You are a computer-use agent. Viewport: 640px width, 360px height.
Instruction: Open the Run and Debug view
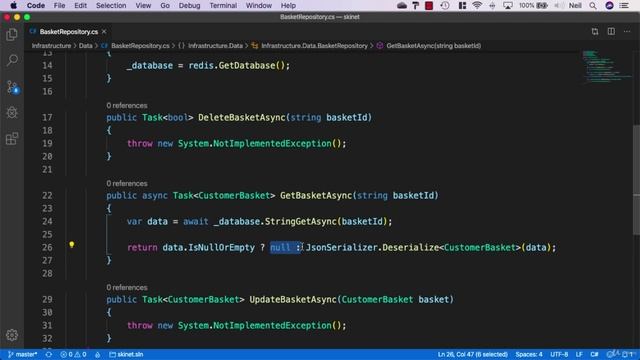point(12,113)
